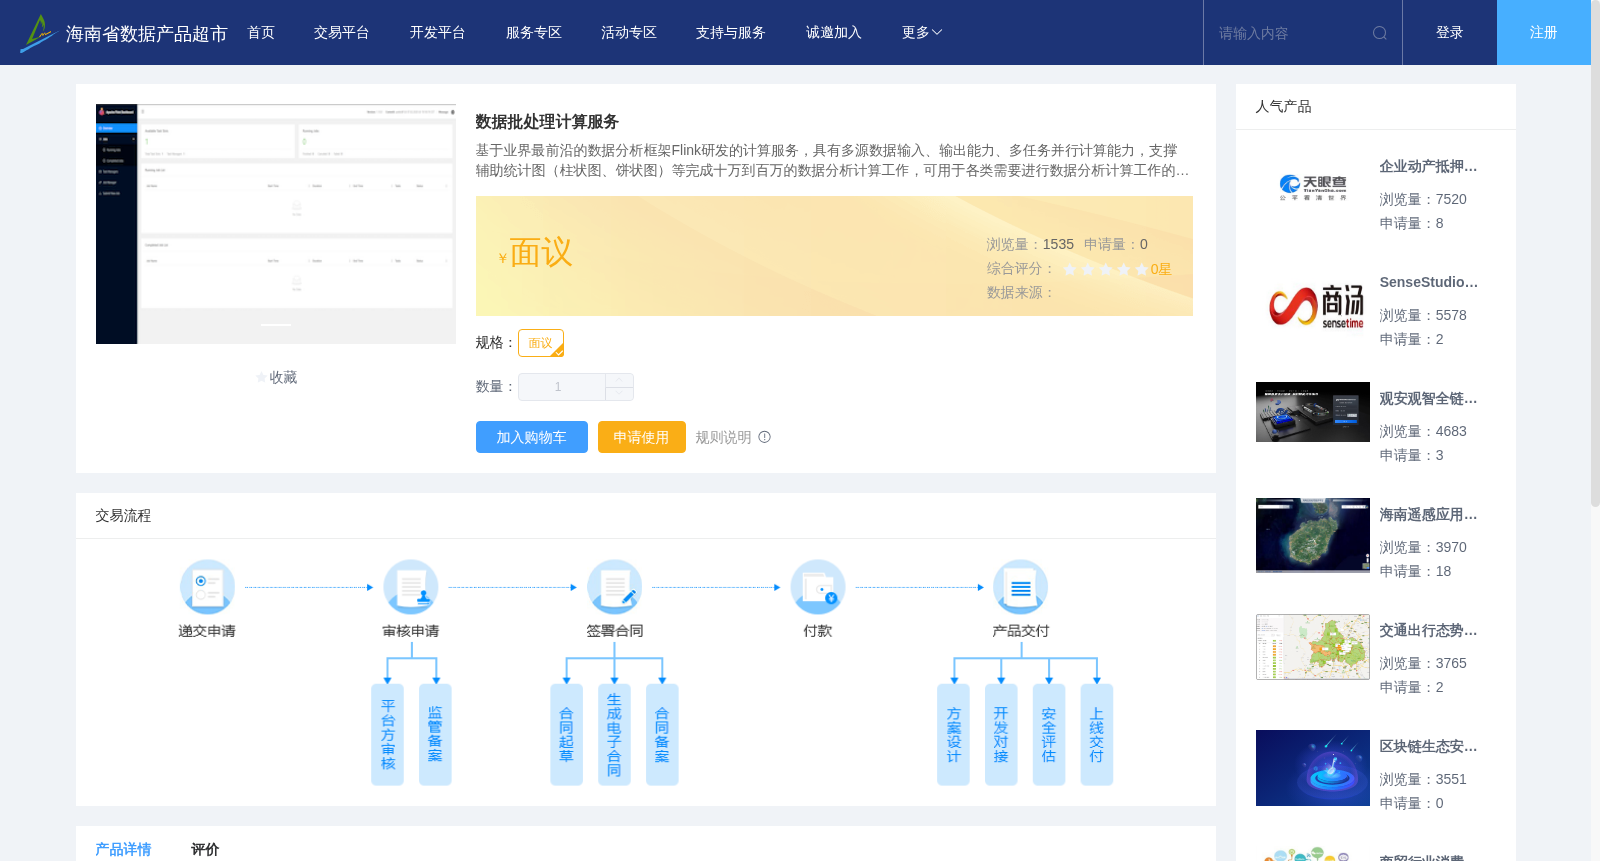Image resolution: width=1600 pixels, height=861 pixels.
Task: Open the 服务专区 nav item
Action: click(534, 33)
